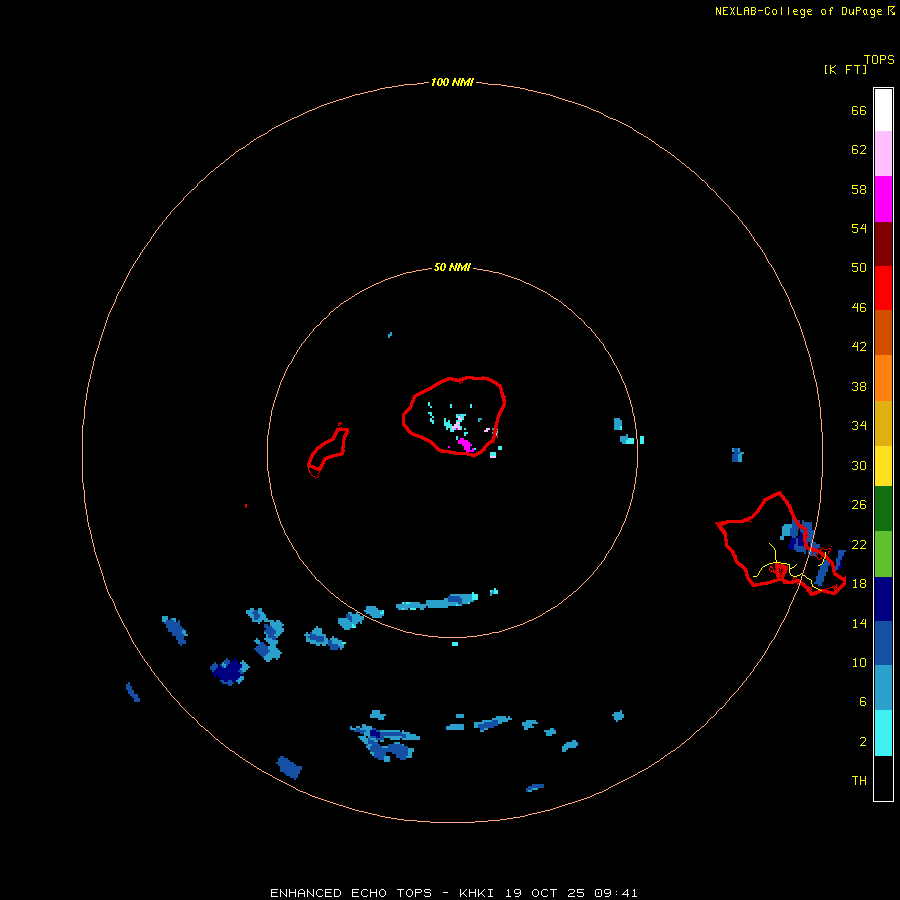Click the yellow 30 kft legend swatch
The image size is (900, 900).
coord(883,466)
